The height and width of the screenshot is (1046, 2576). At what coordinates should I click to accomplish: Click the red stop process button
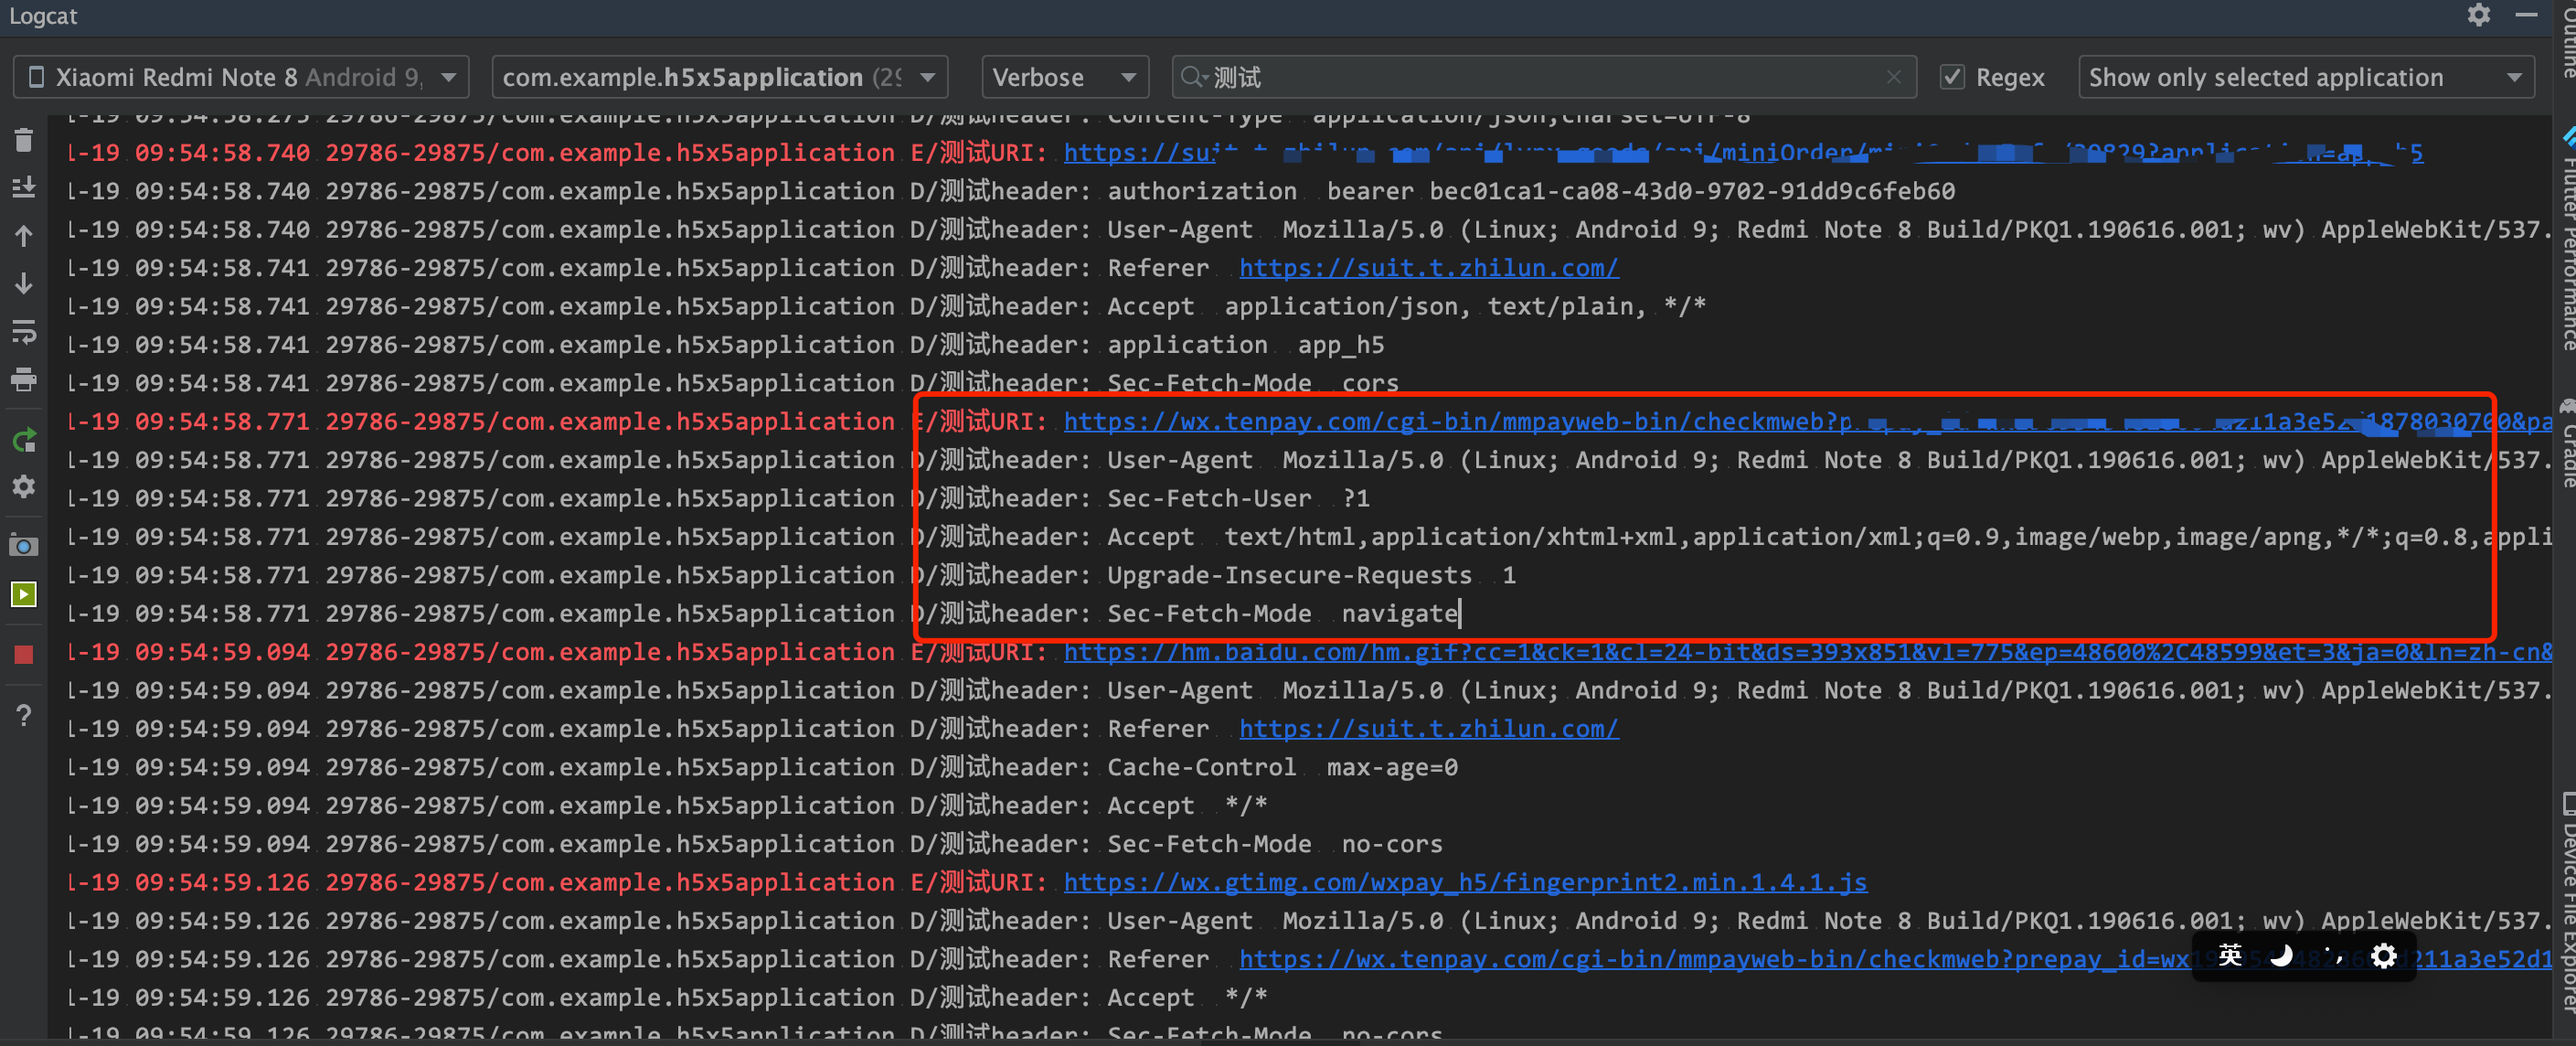(24, 655)
